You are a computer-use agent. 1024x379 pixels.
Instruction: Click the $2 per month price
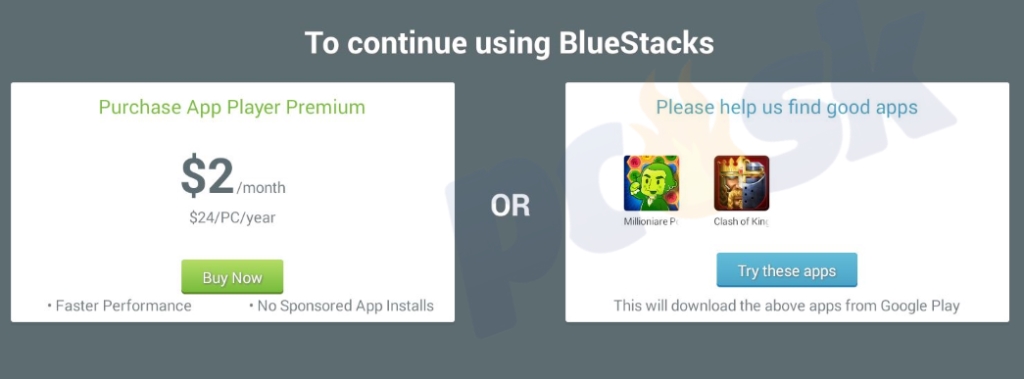(x=233, y=176)
